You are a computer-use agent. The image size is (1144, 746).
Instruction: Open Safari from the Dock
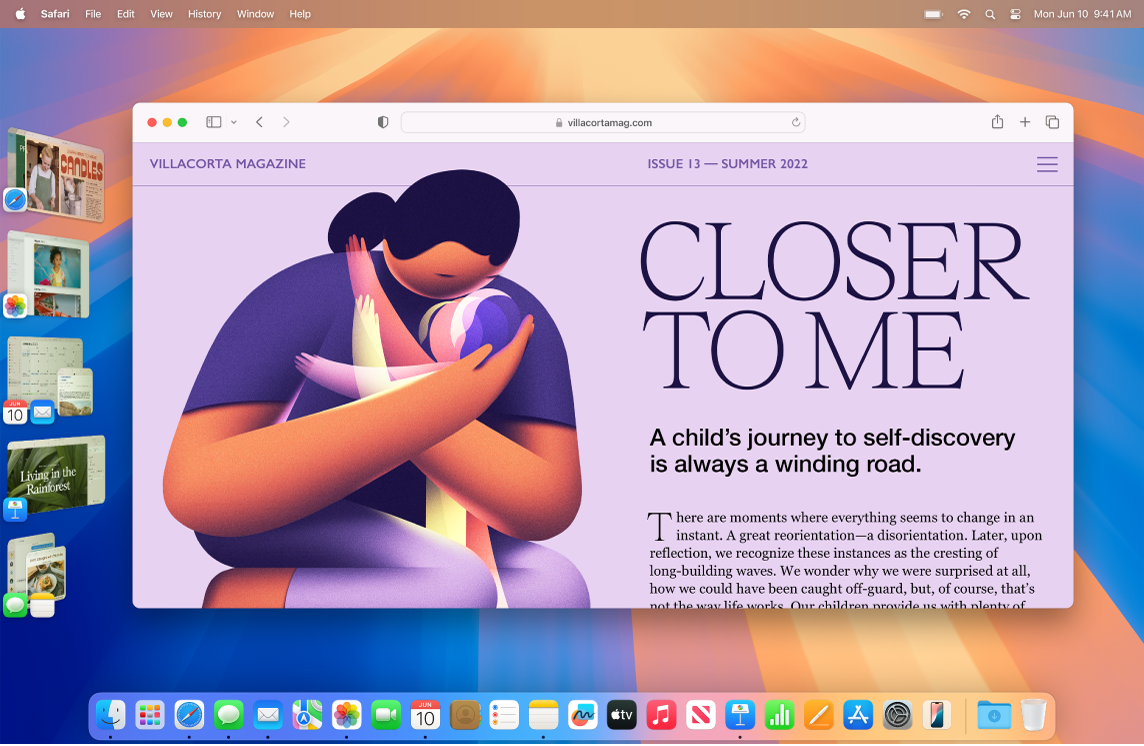click(189, 715)
